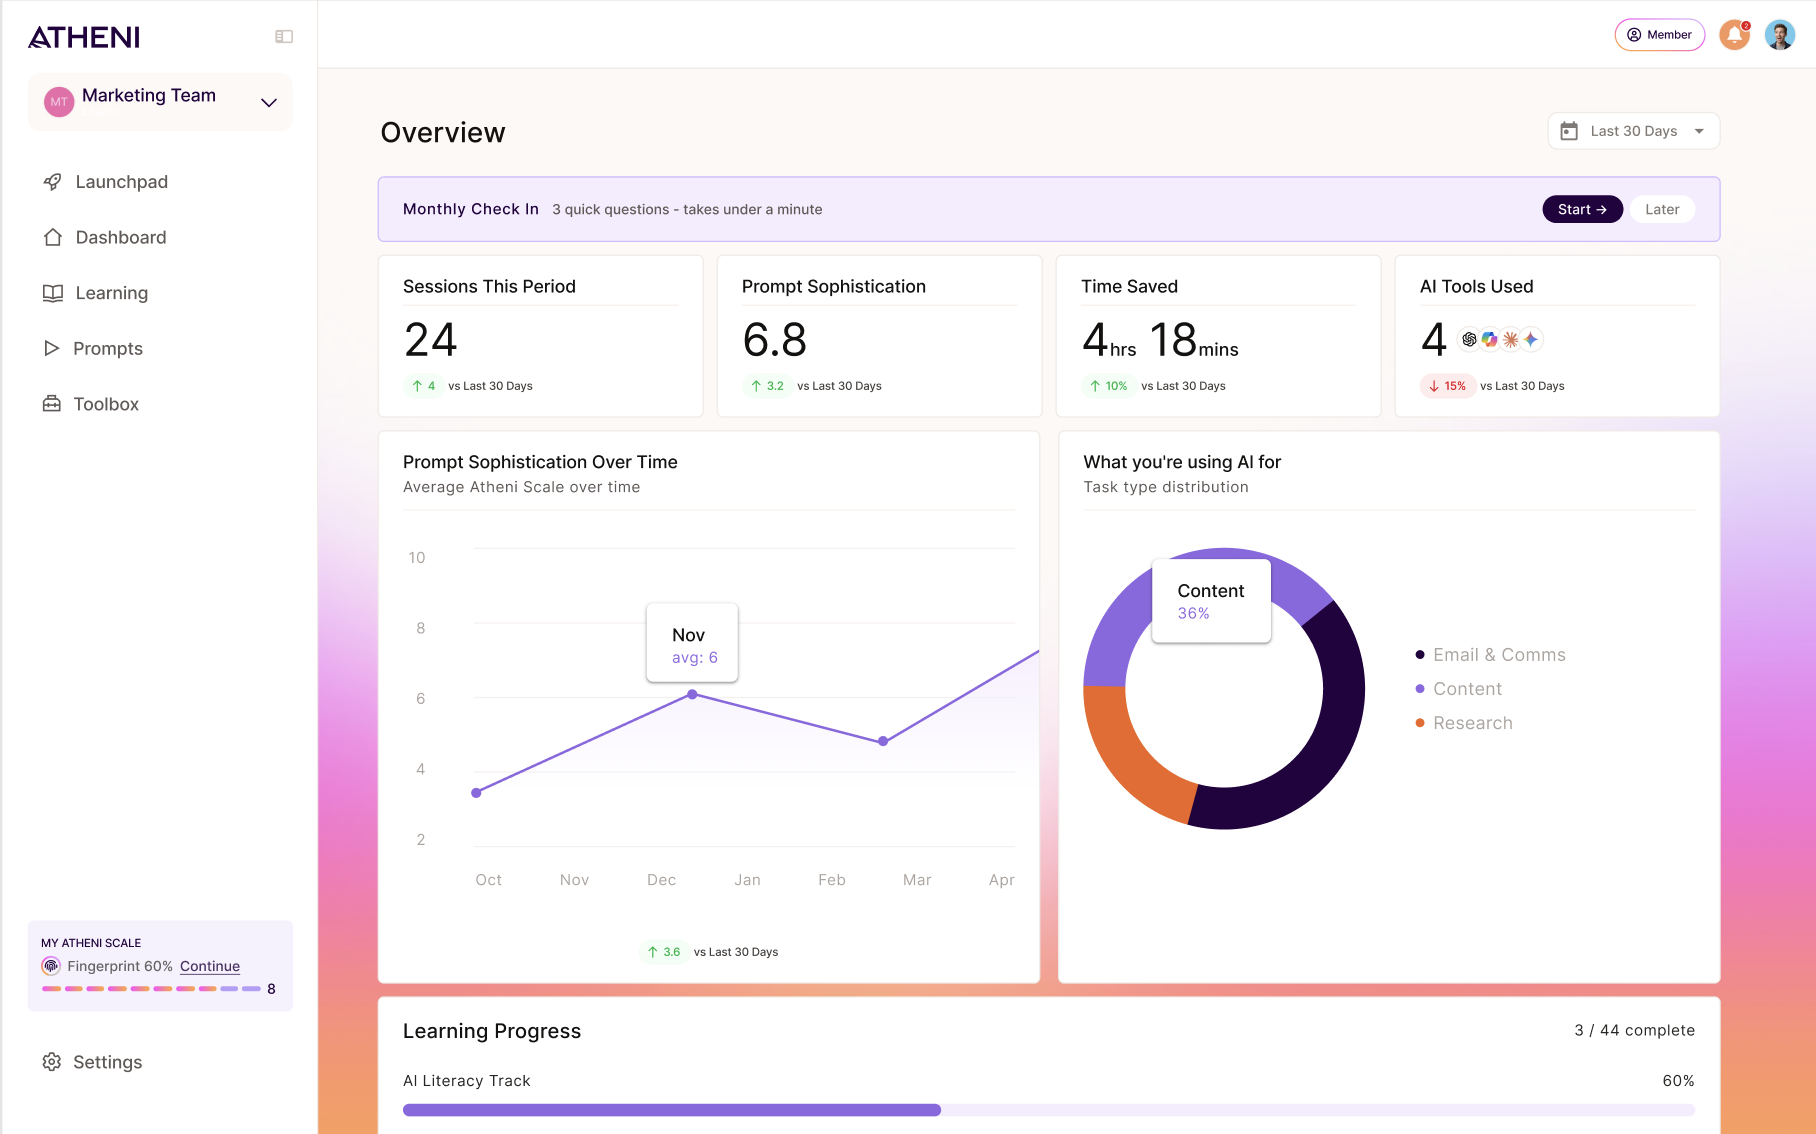
Task: Click the Member badge button
Action: tap(1659, 35)
